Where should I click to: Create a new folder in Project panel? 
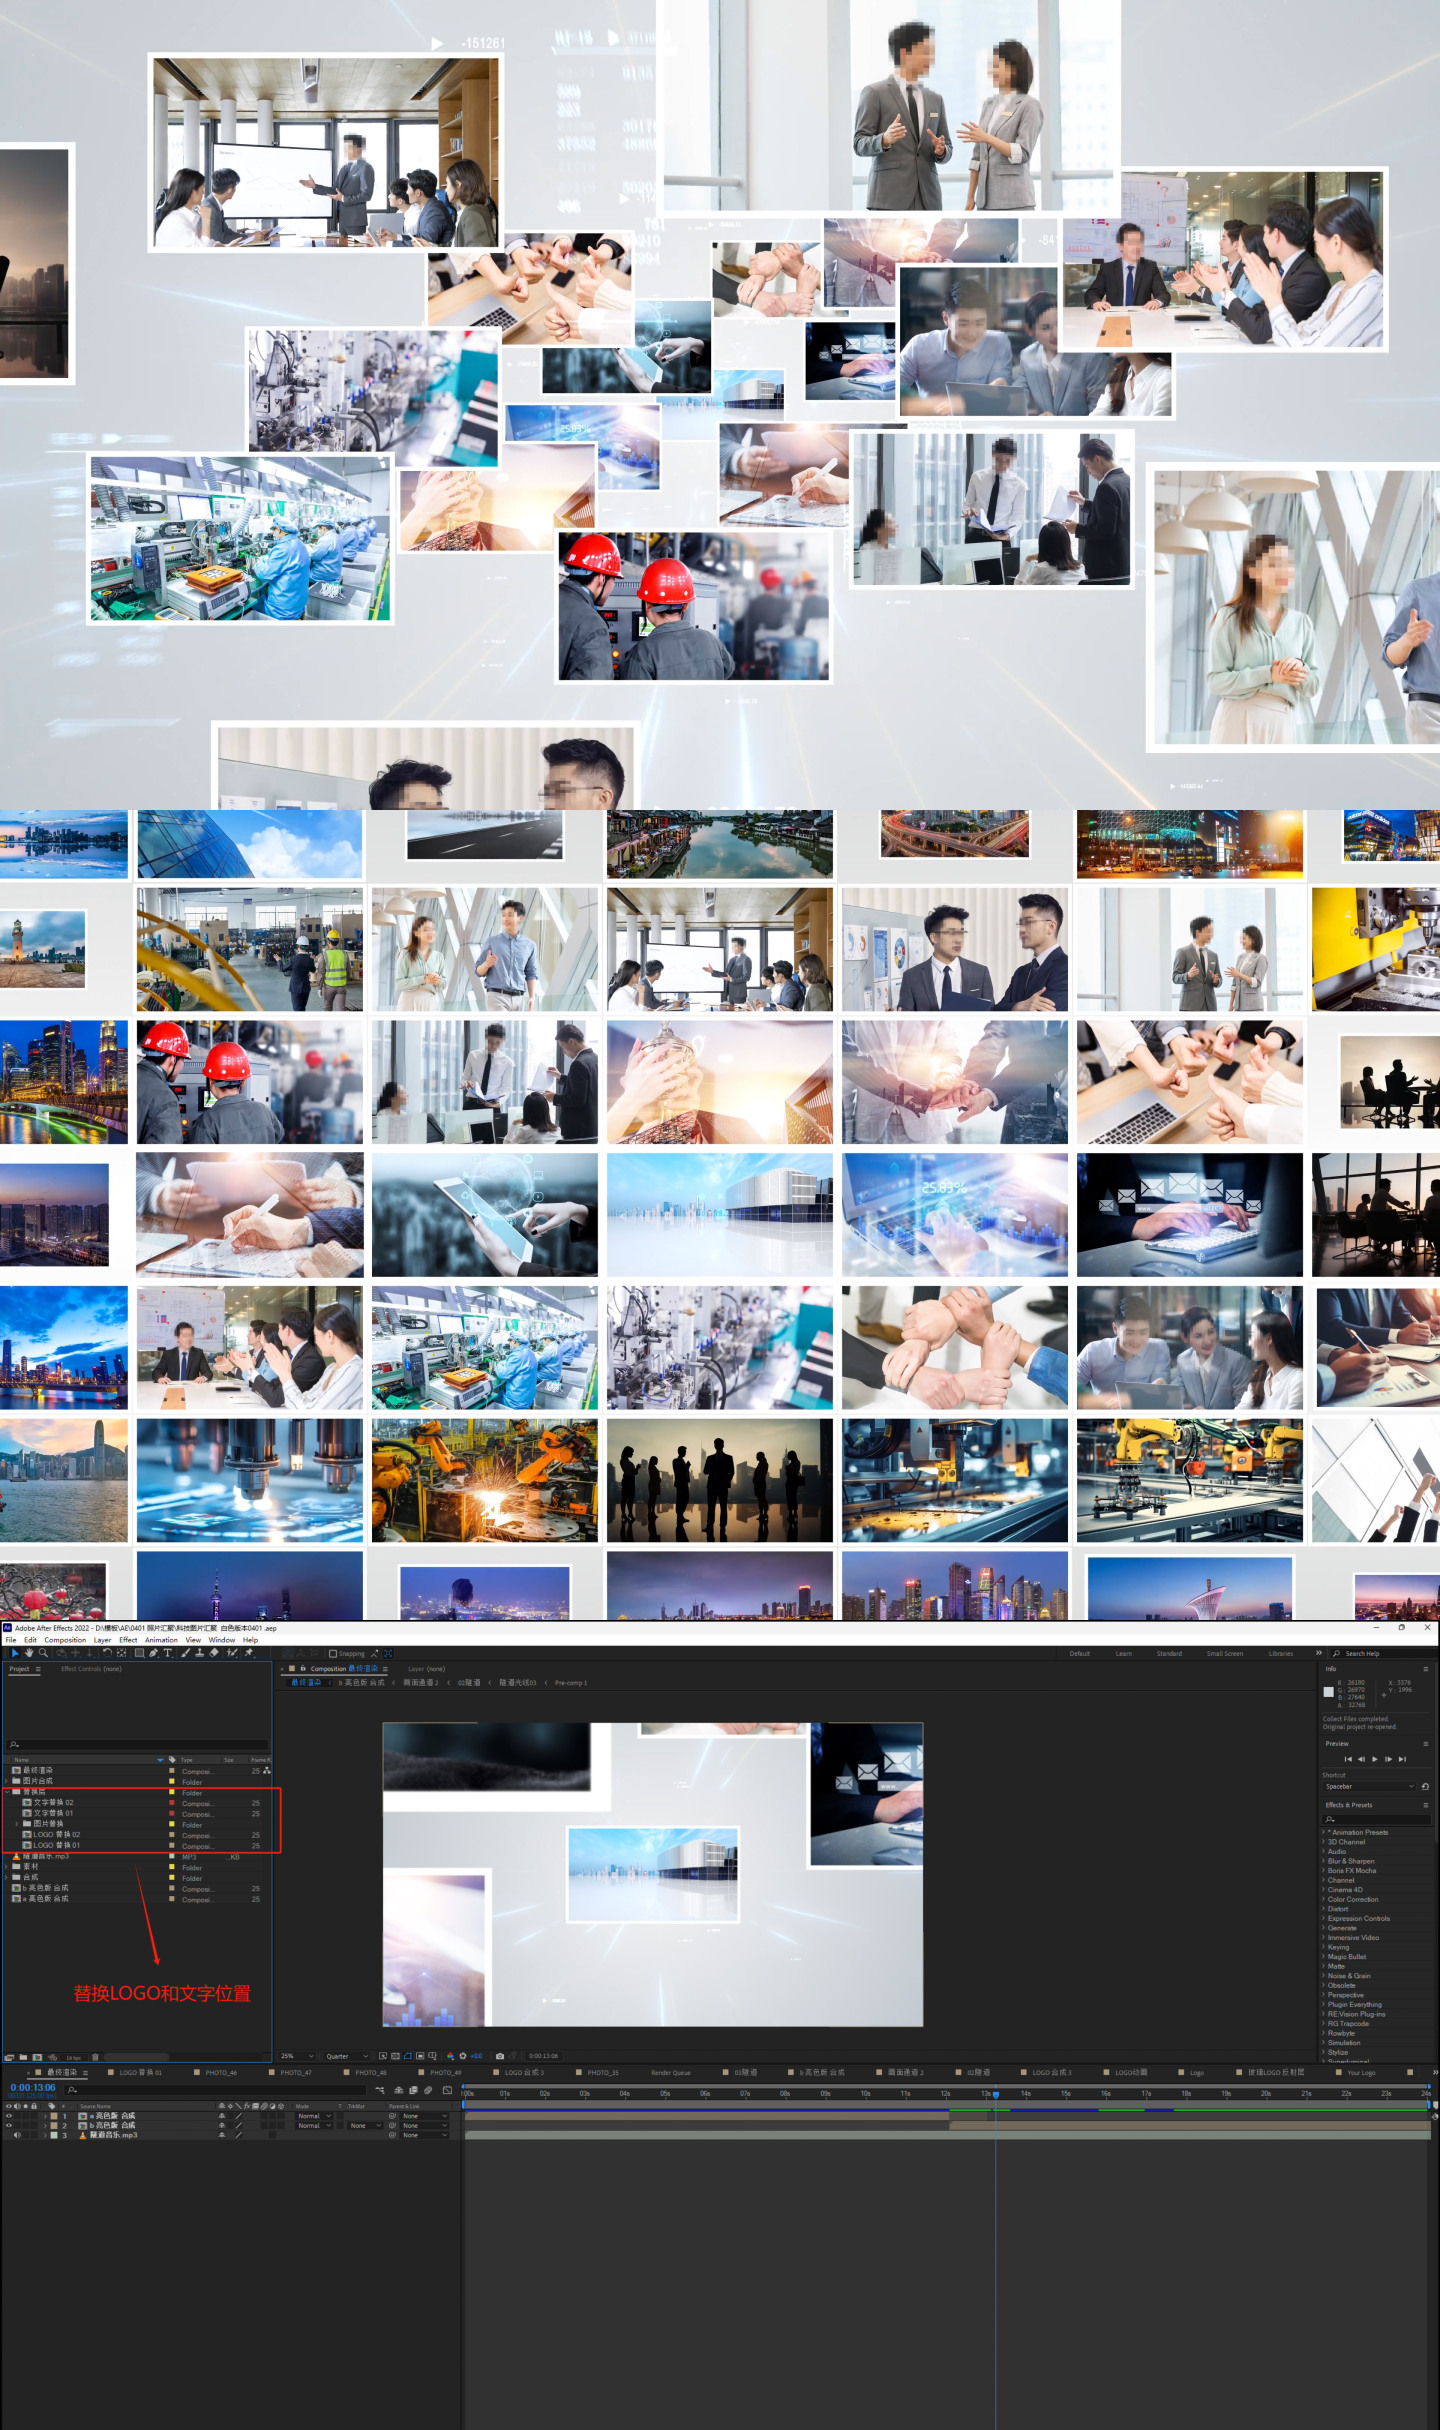coord(23,2057)
